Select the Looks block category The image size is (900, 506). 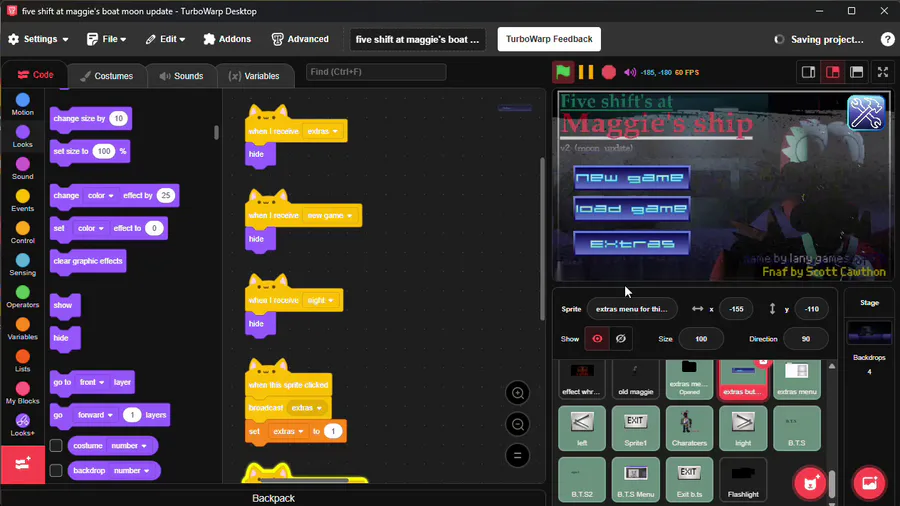pyautogui.click(x=22, y=137)
